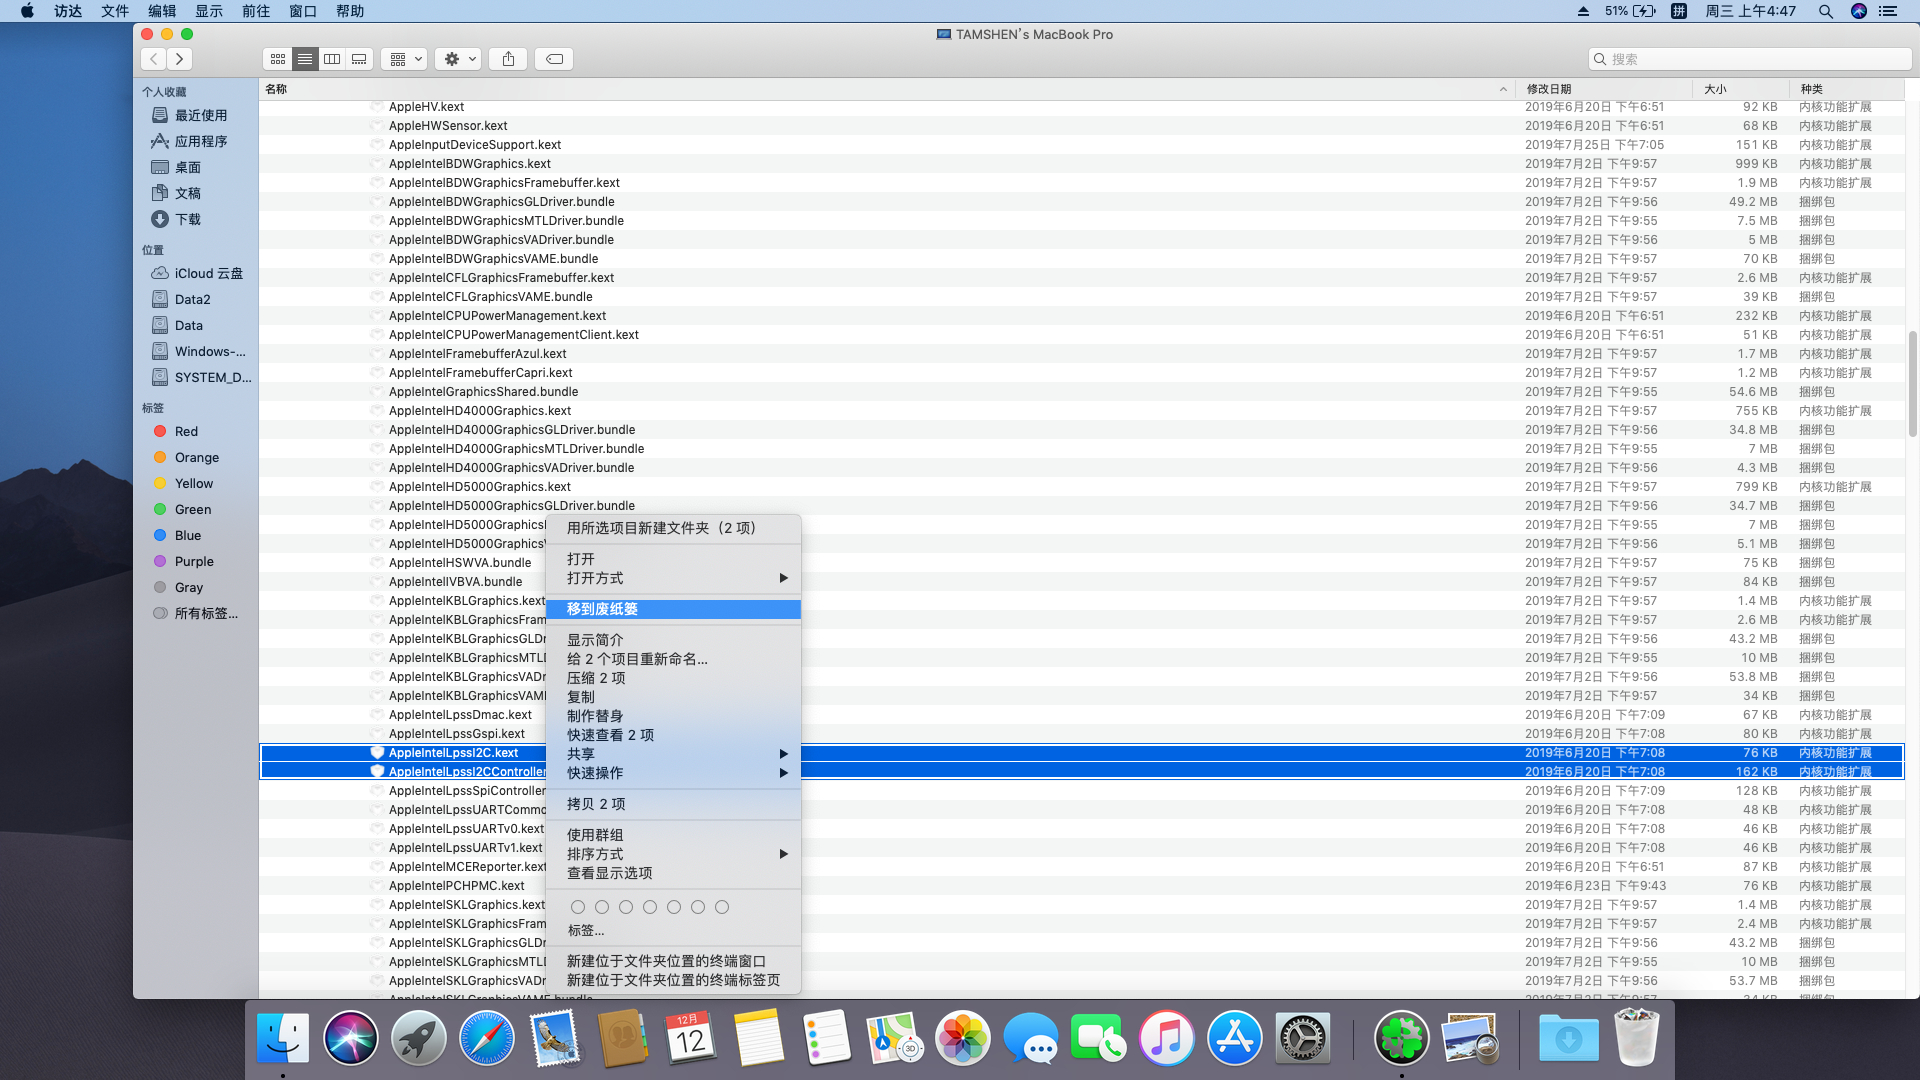1920x1080 pixels.
Task: Open the Trash in the dock
Action: 1637,1038
